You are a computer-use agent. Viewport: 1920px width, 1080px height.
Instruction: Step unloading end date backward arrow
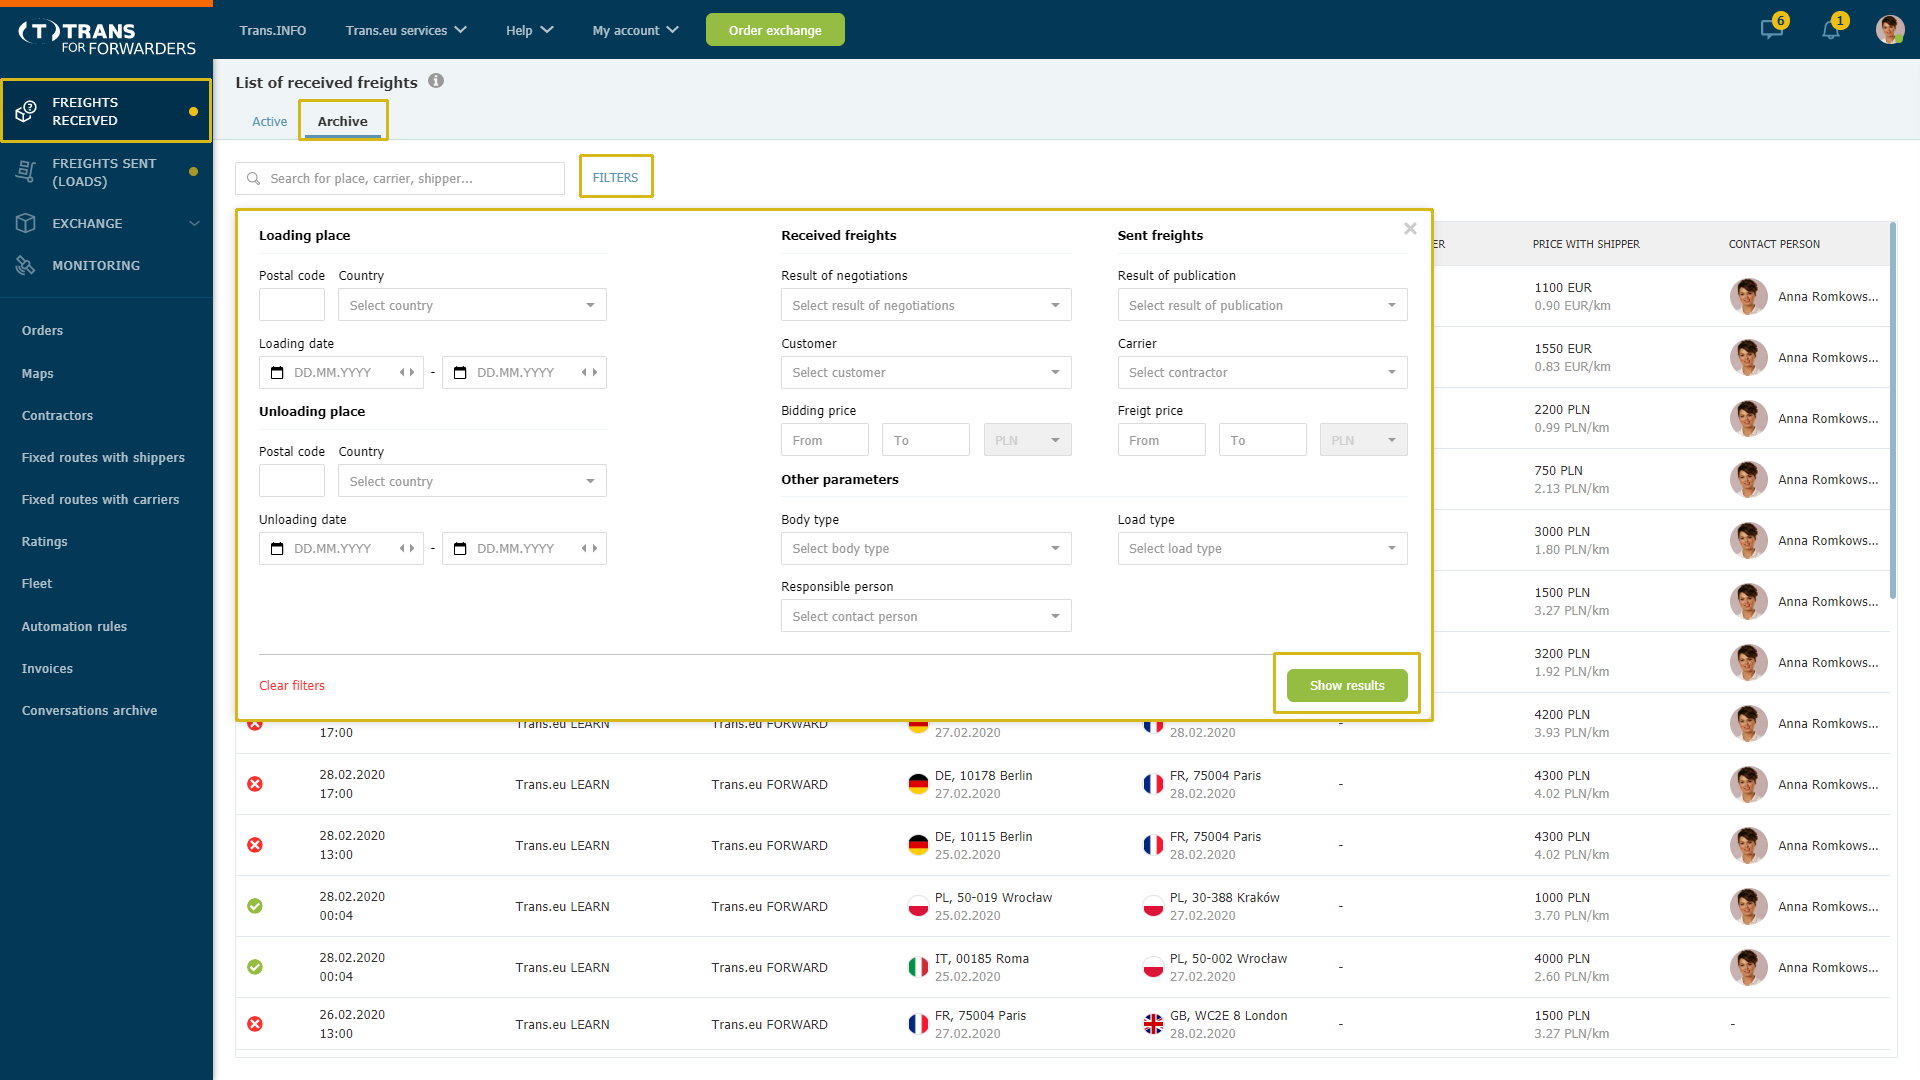(x=585, y=548)
